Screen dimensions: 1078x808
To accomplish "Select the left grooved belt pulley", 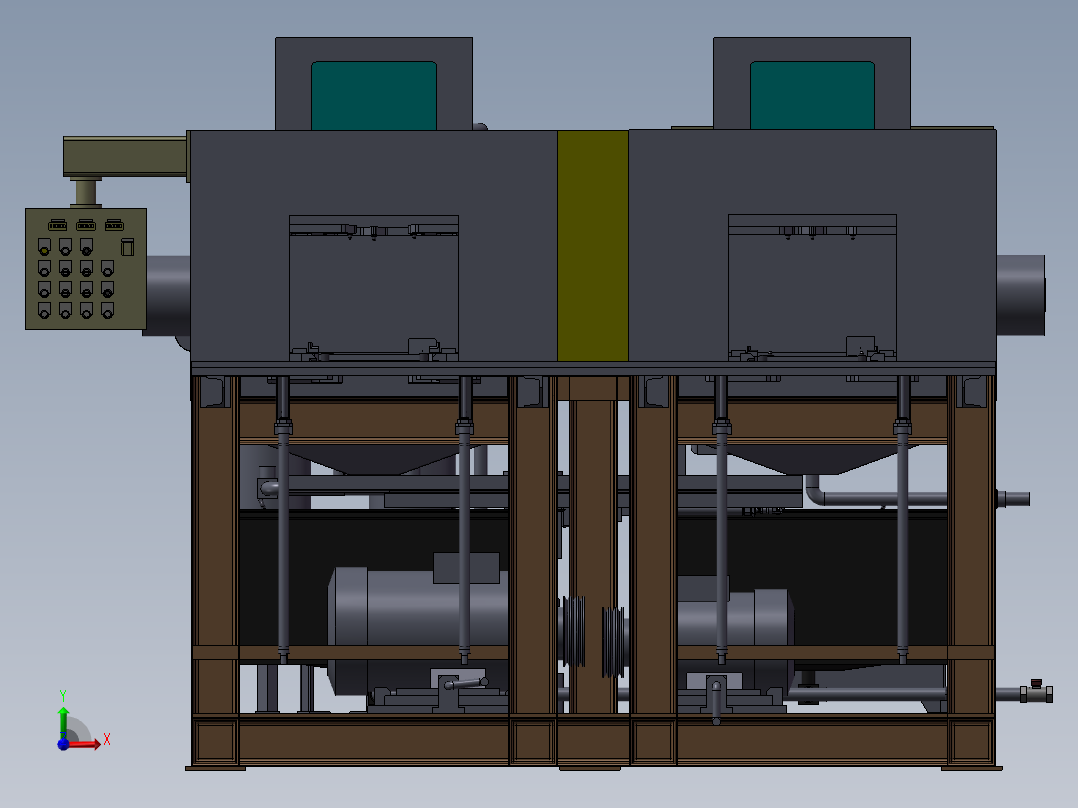I will 573,630.
